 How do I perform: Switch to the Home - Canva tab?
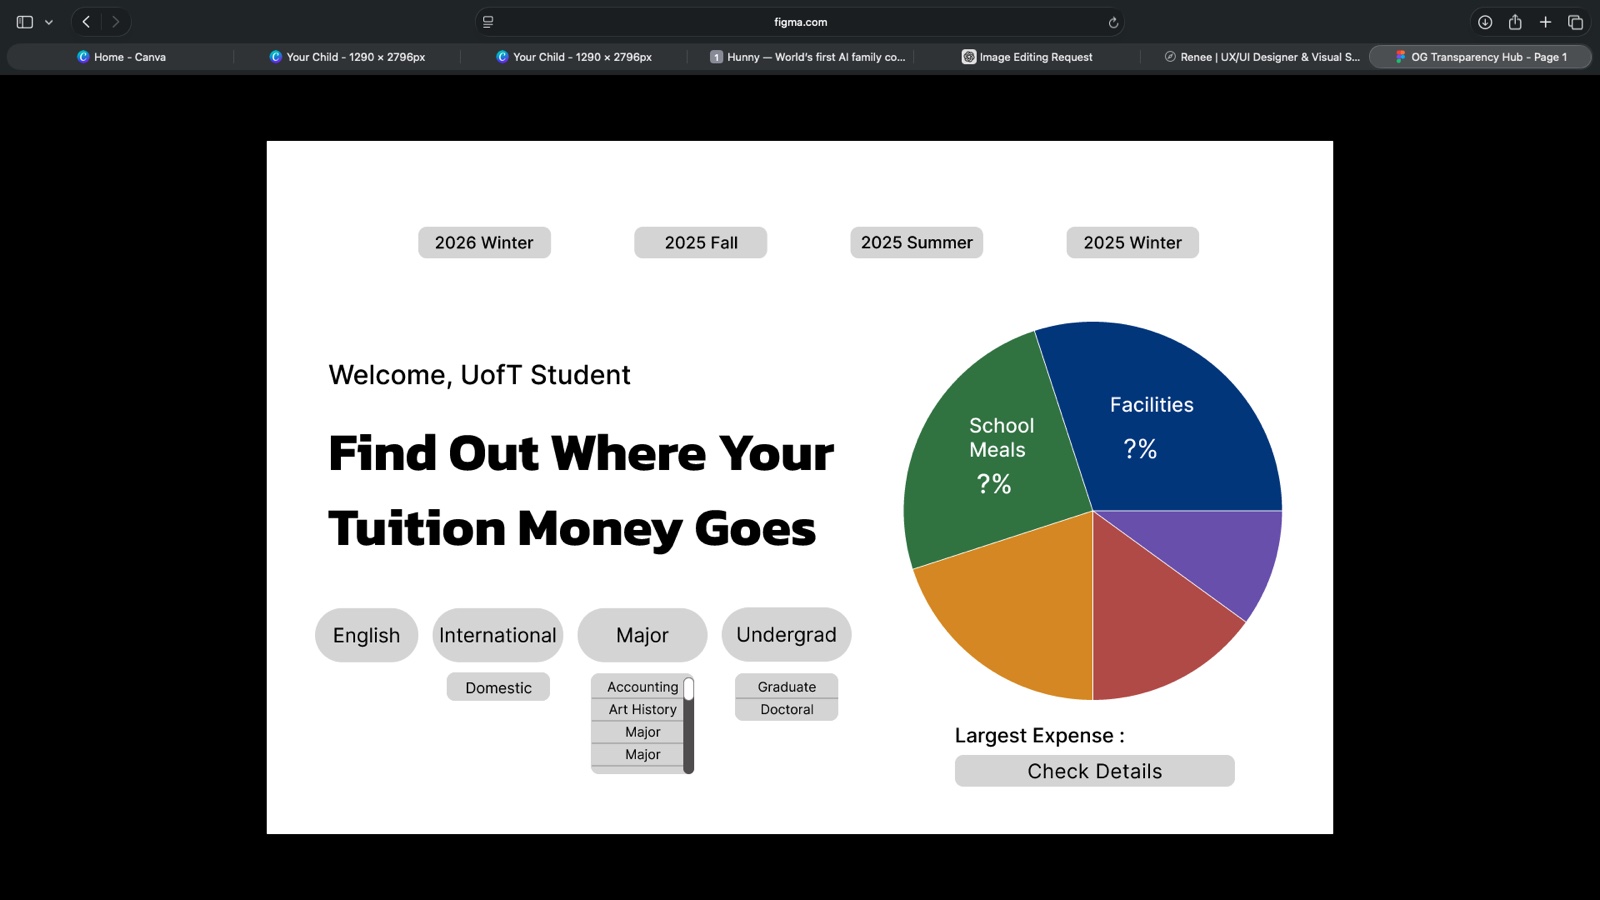click(120, 57)
